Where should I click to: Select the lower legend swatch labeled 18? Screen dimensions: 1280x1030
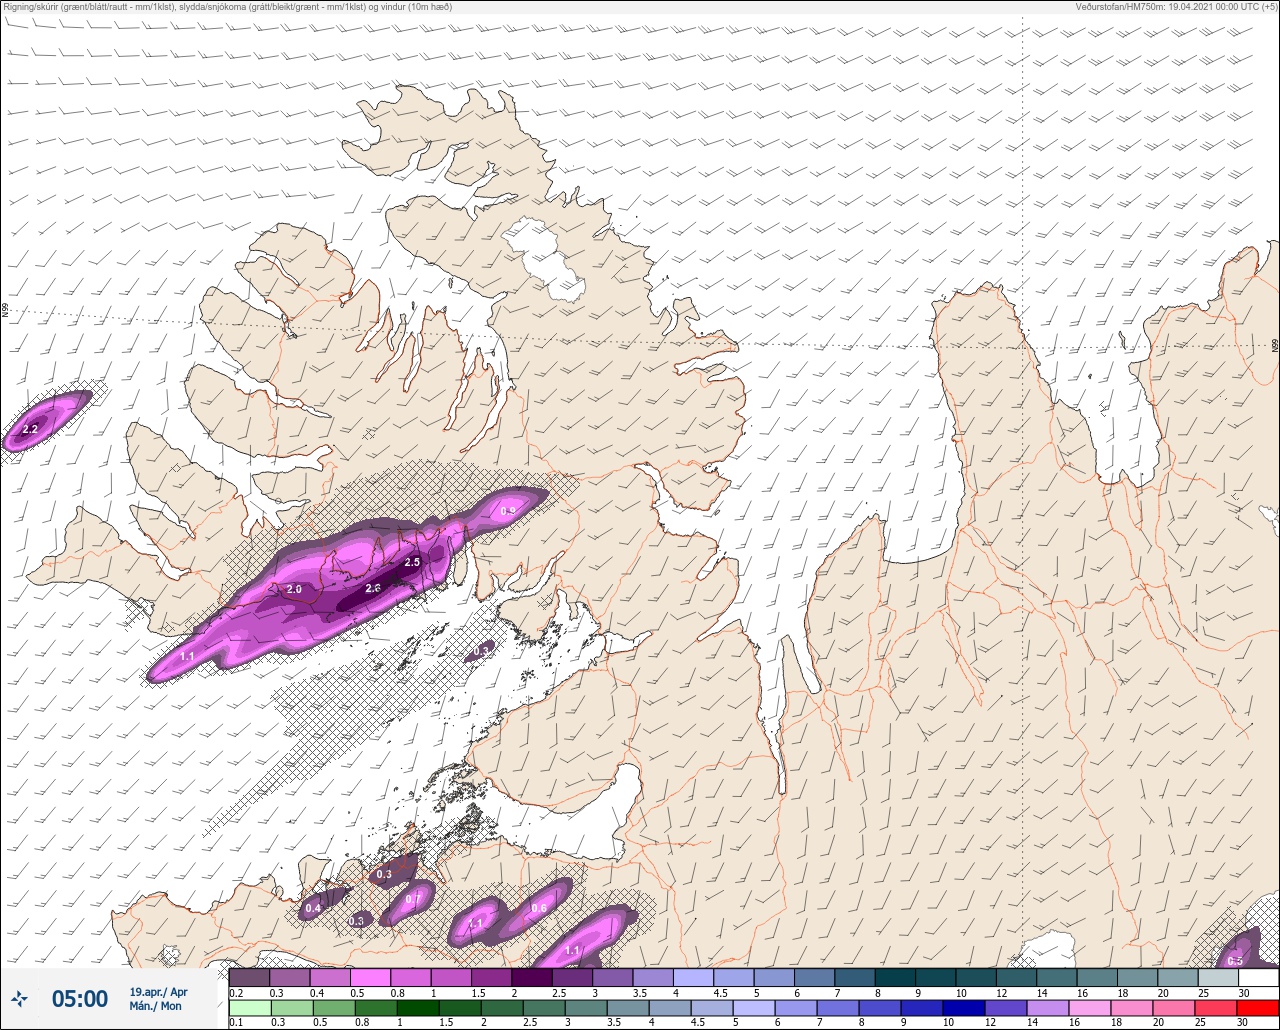pyautogui.click(x=1132, y=1008)
